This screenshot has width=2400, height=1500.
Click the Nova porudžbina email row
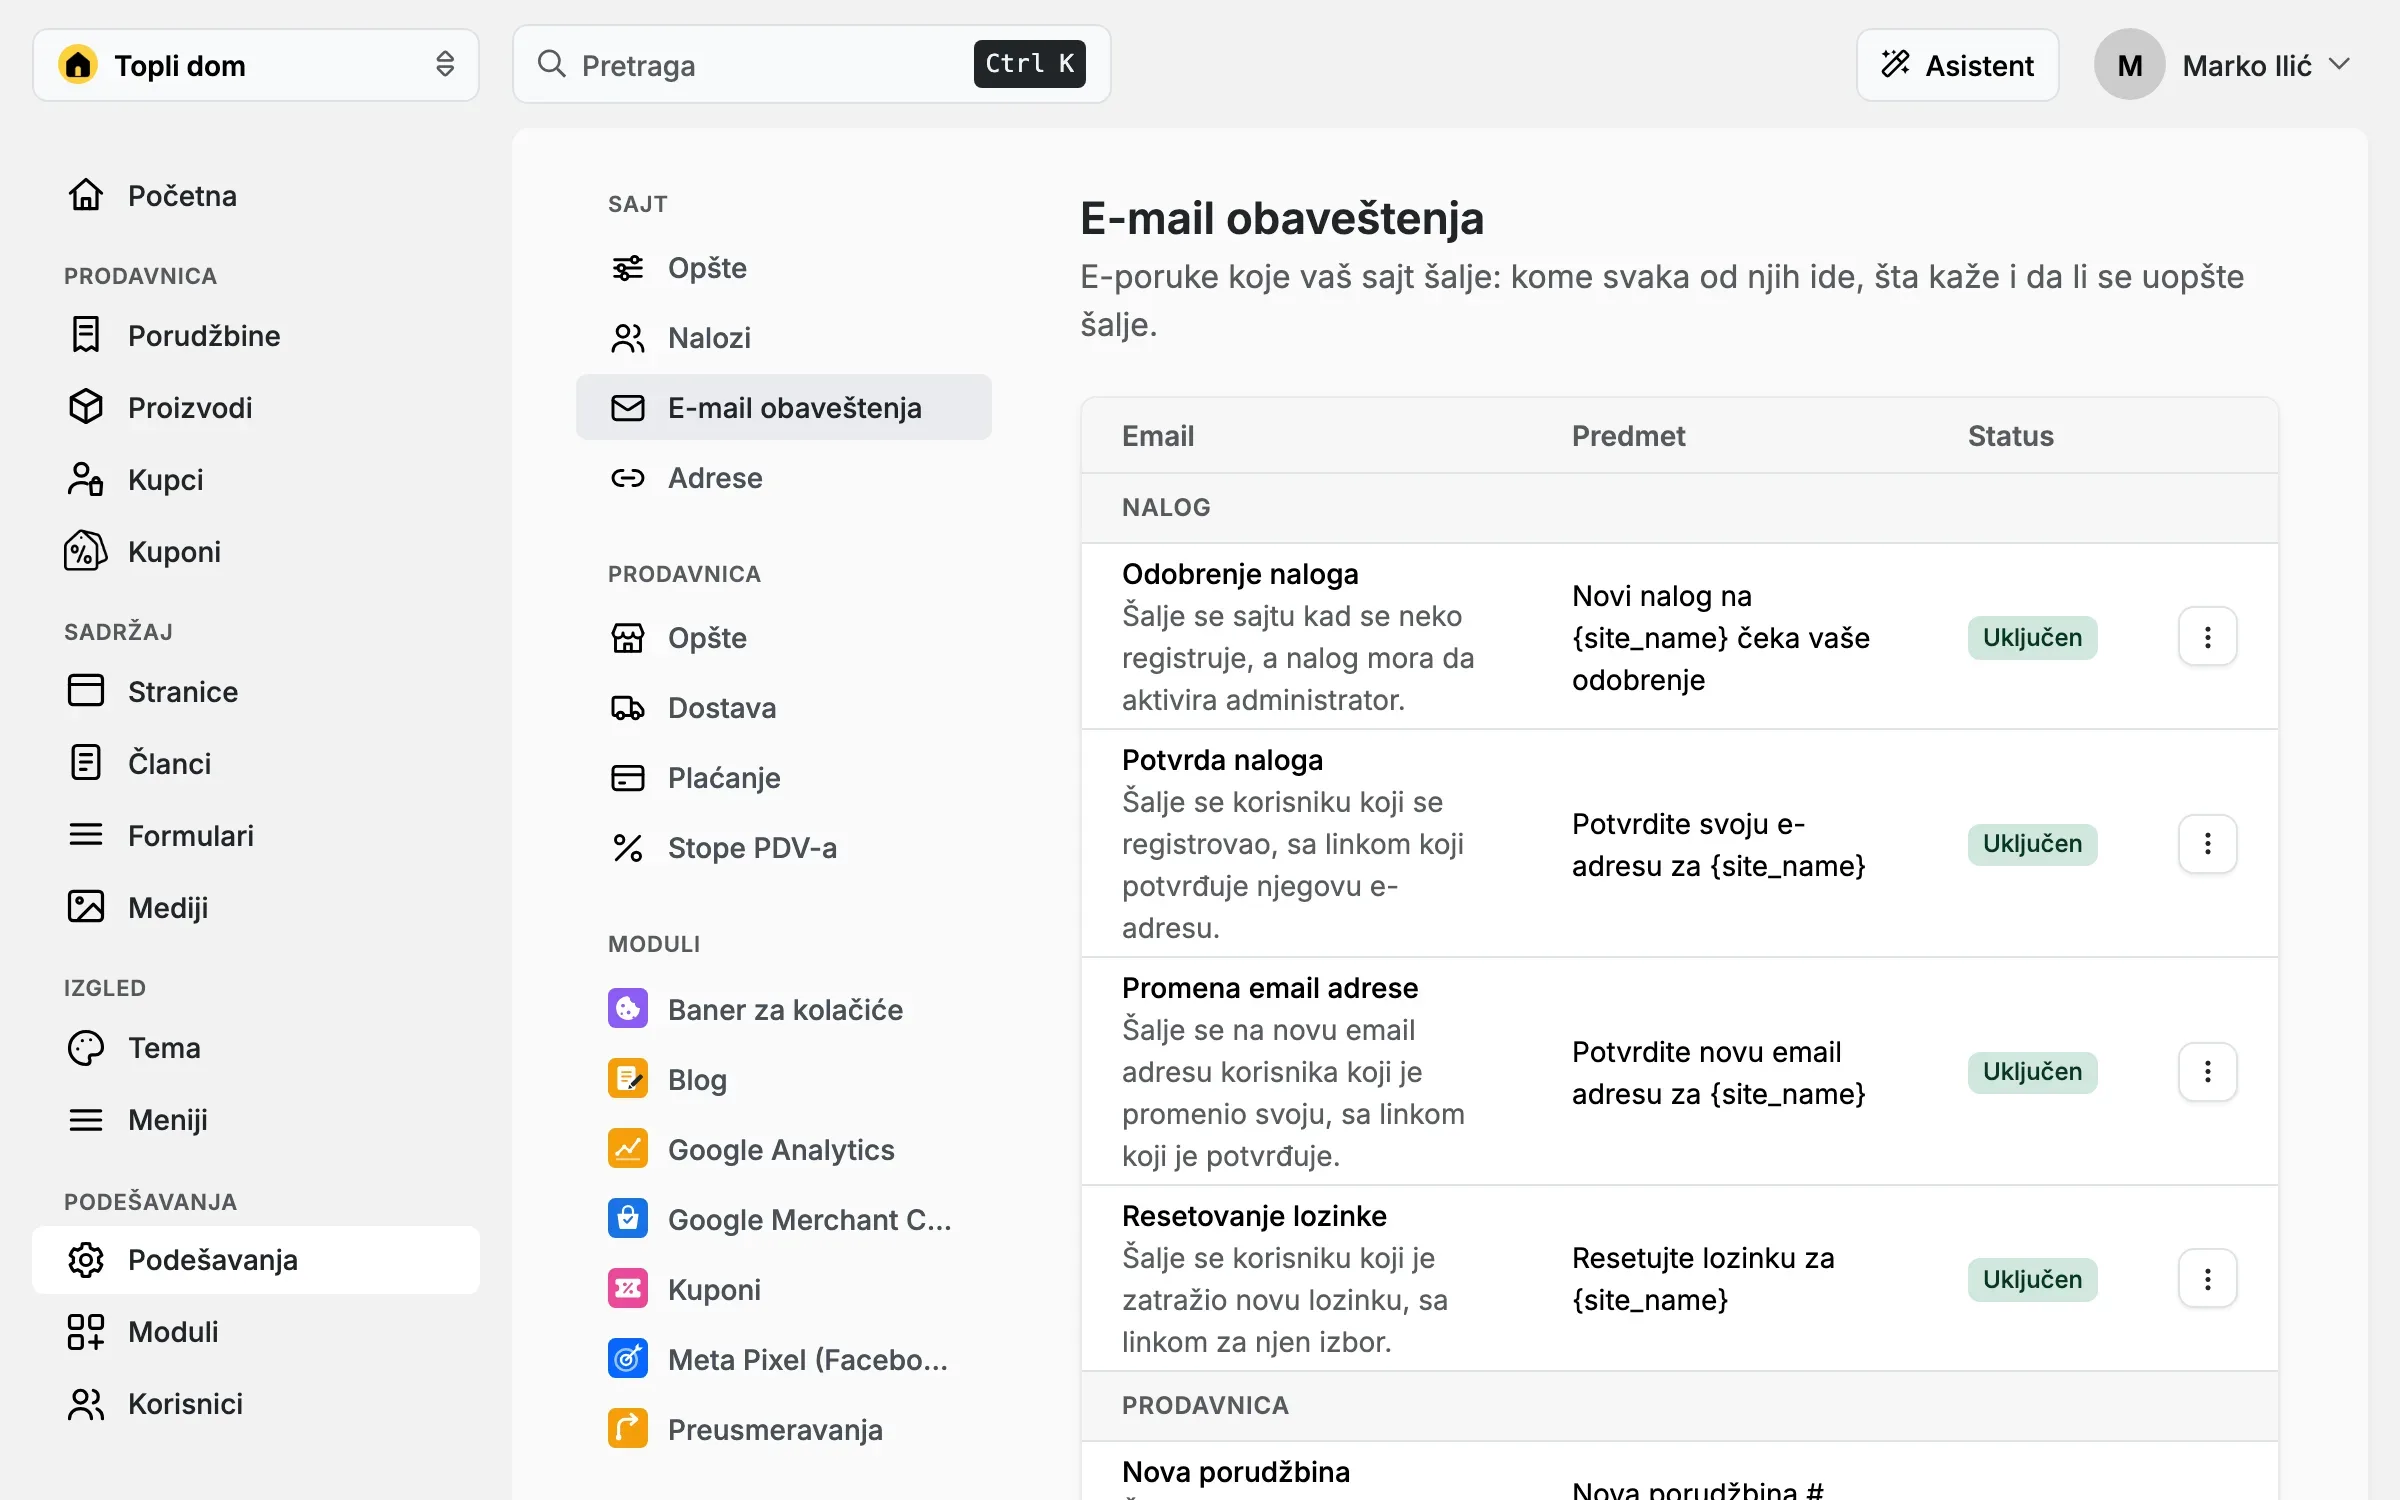click(1680, 1472)
